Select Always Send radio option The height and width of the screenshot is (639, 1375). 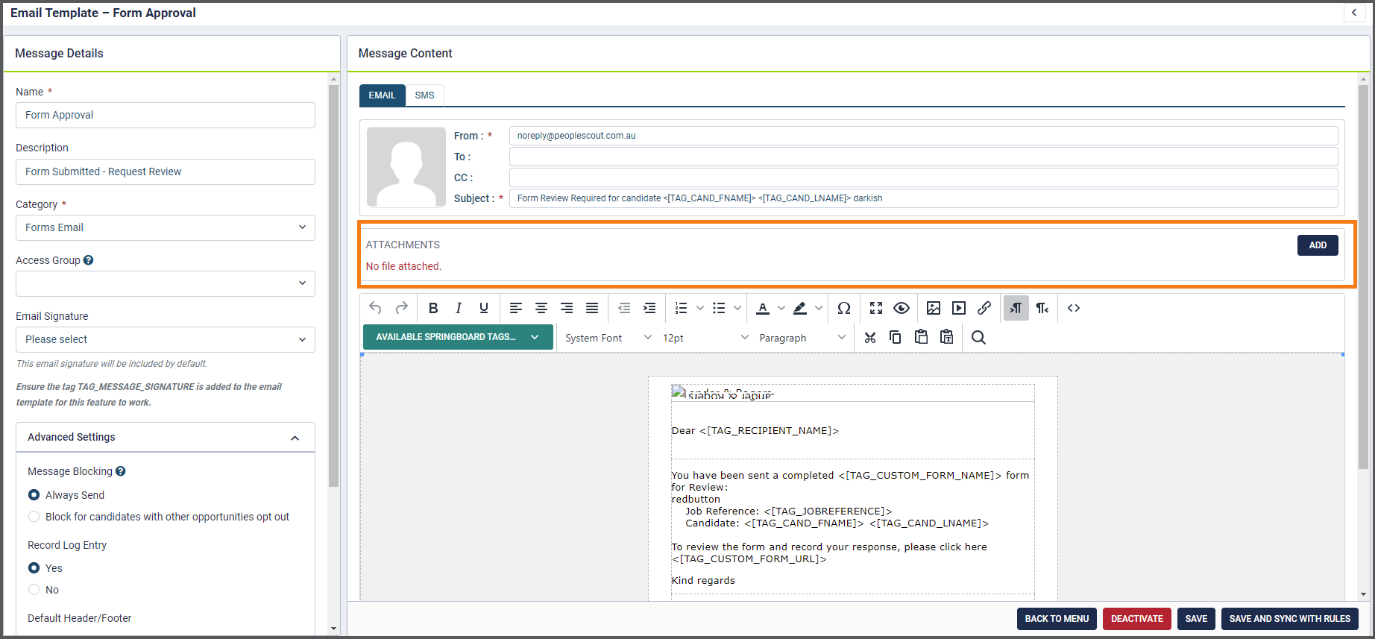pos(34,495)
